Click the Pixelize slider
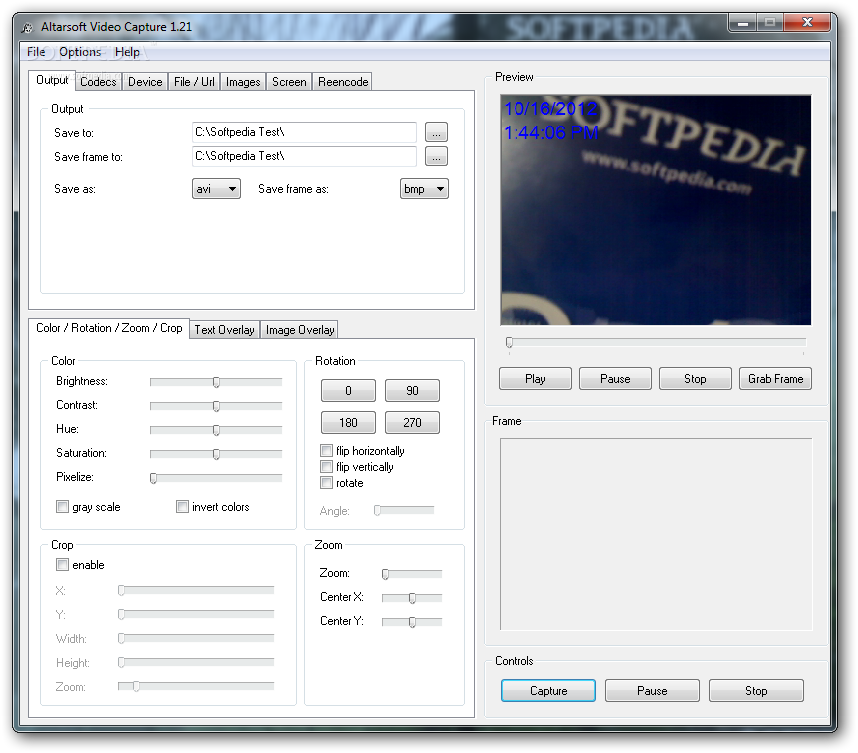Viewport: 858px width, 753px height. 216,478
